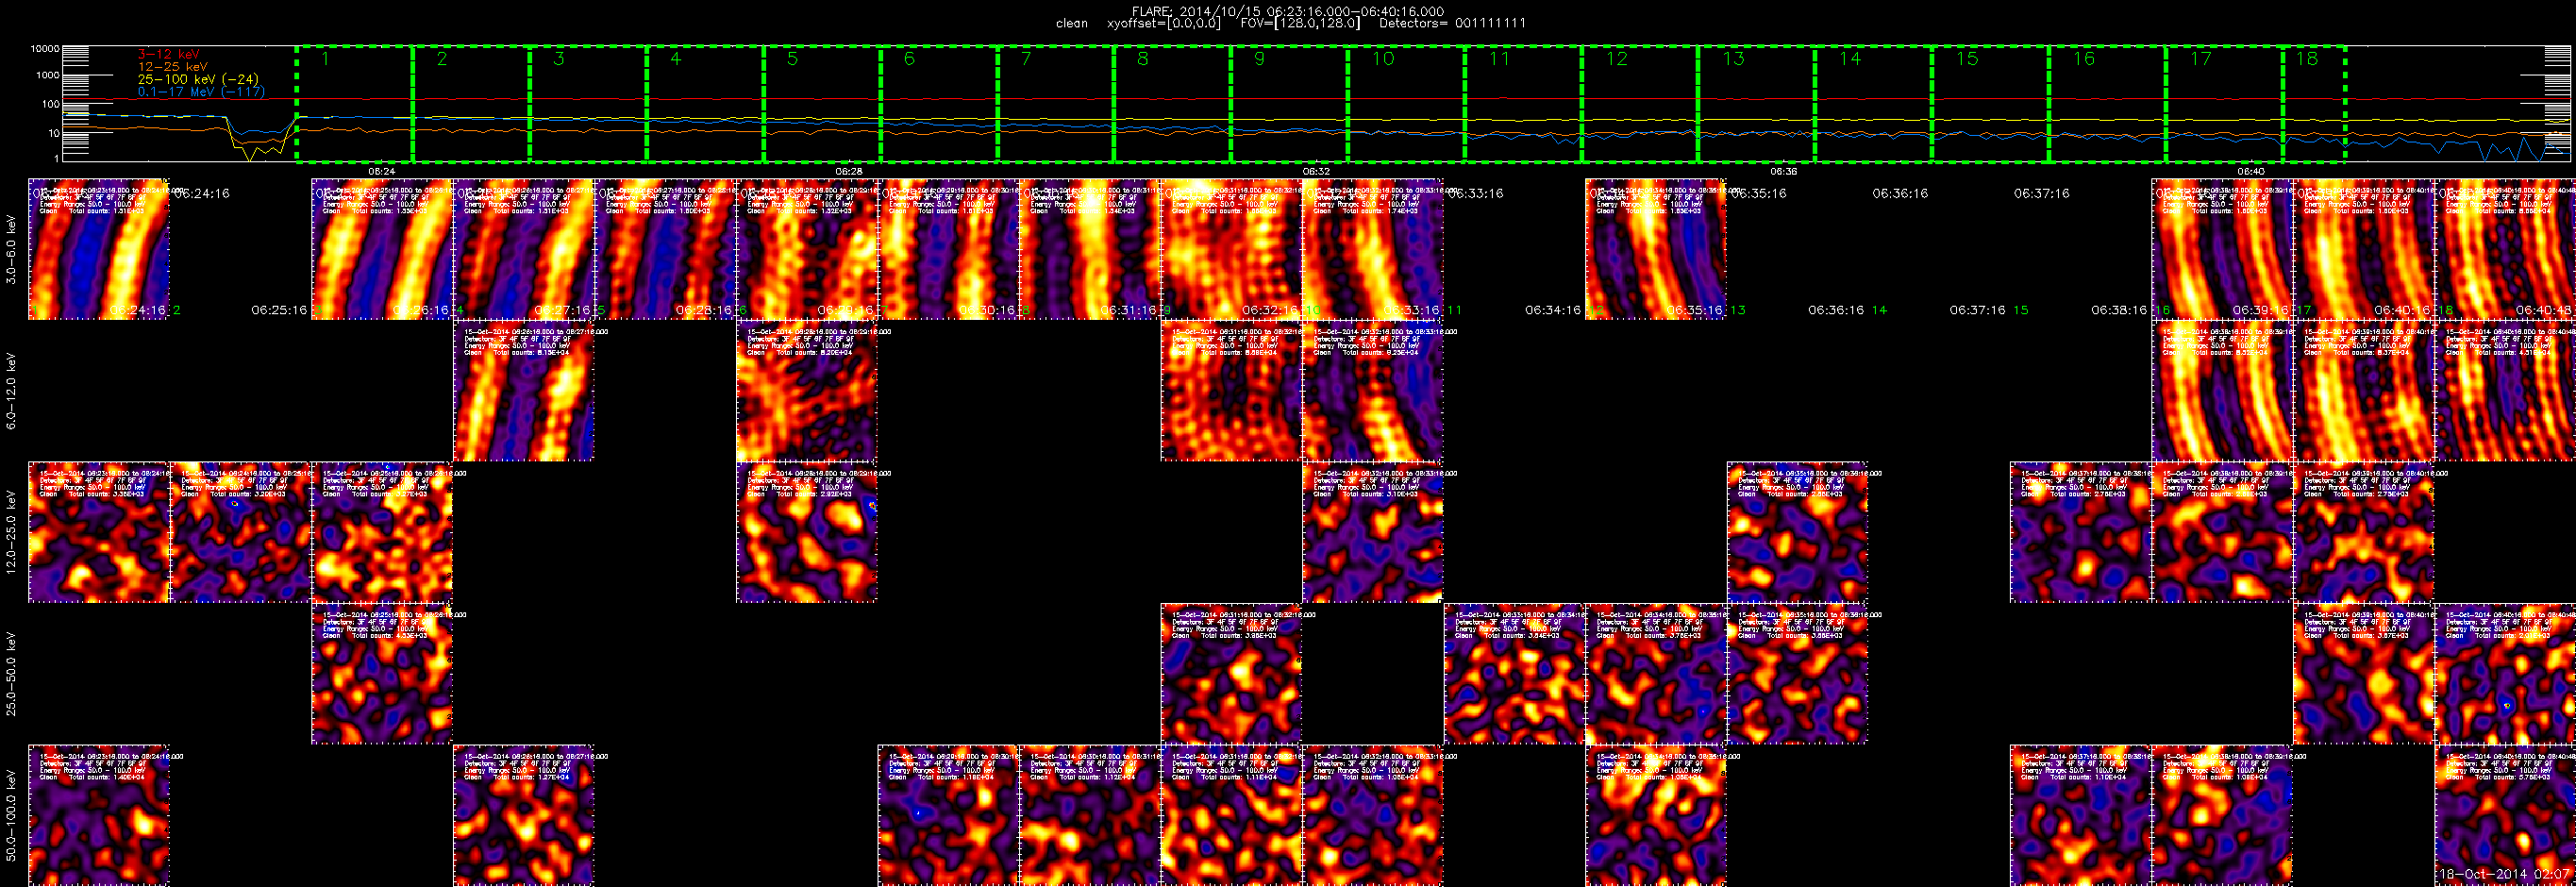
Task: Select time interval 11 marker in light curve
Action: [x=1499, y=59]
